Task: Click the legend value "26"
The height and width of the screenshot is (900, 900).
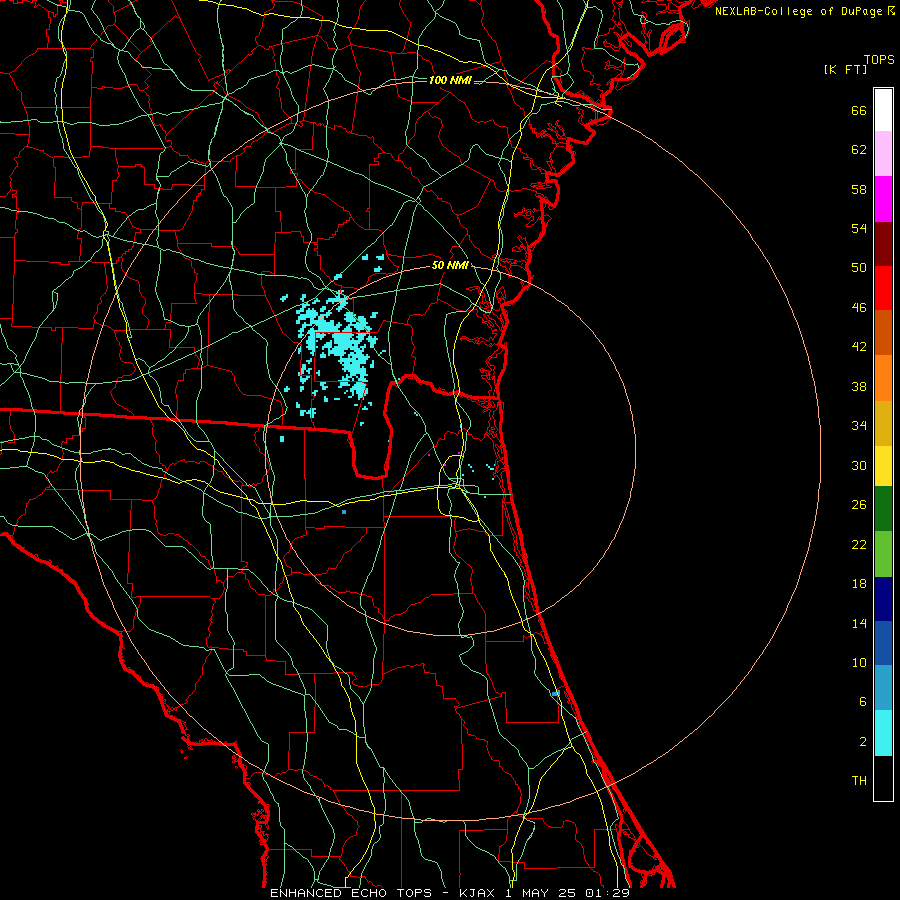Action: coord(859,505)
